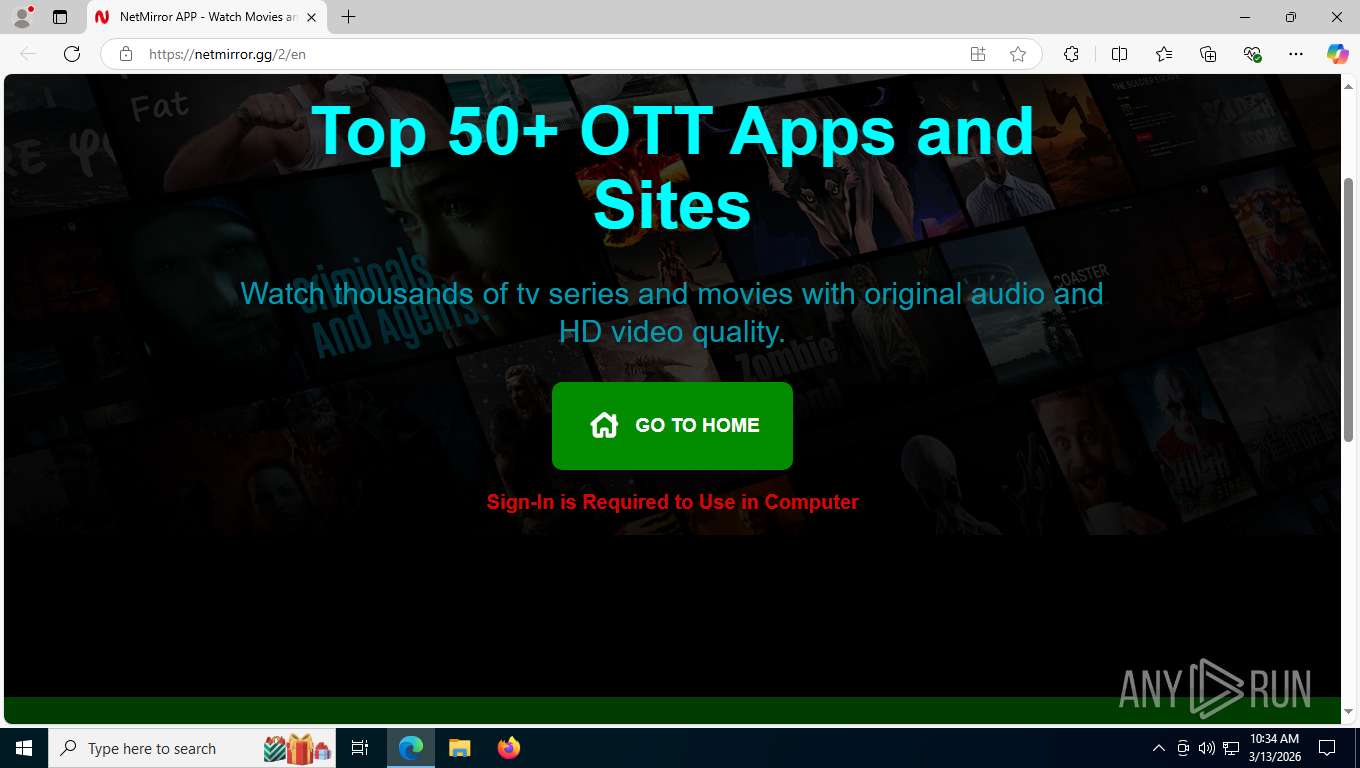Open the Copilot sidebar icon
Viewport: 1360px width, 768px height.
(x=1338, y=54)
